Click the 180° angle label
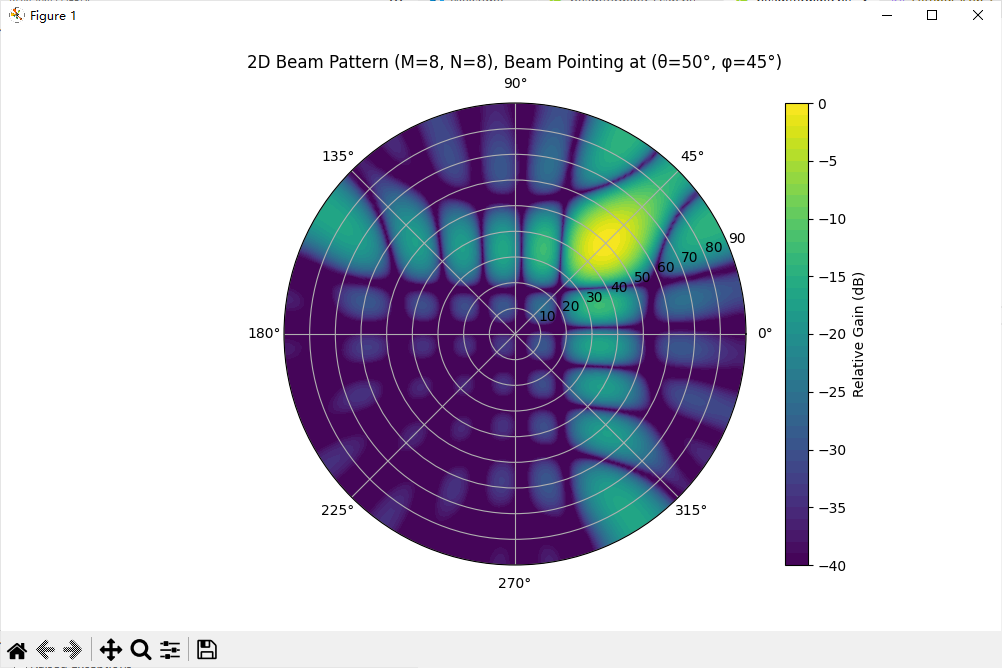The height and width of the screenshot is (668, 1002). pos(264,333)
